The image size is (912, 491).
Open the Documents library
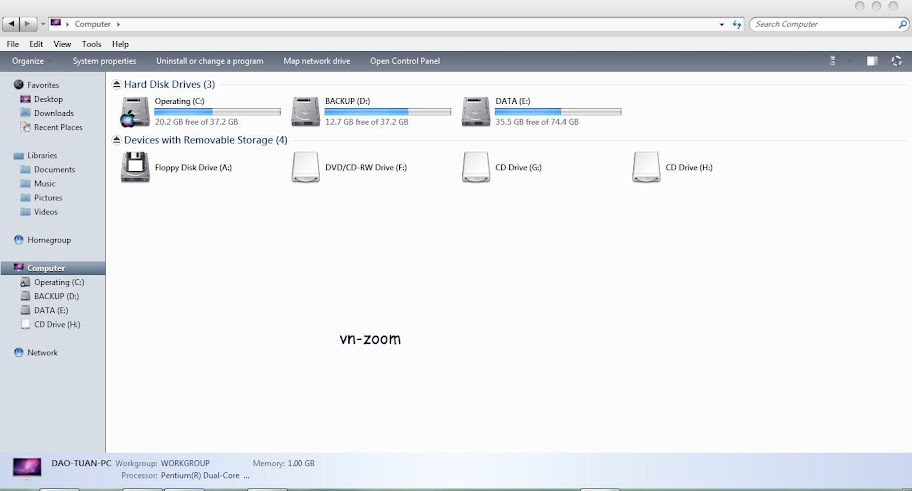pos(54,169)
